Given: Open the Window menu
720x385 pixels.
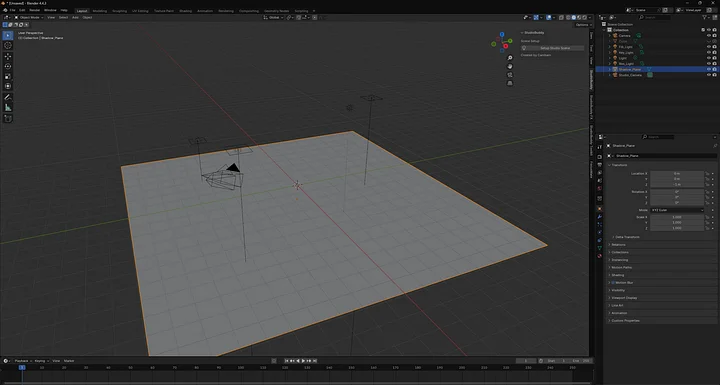Looking at the screenshot, I should pyautogui.click(x=50, y=10).
